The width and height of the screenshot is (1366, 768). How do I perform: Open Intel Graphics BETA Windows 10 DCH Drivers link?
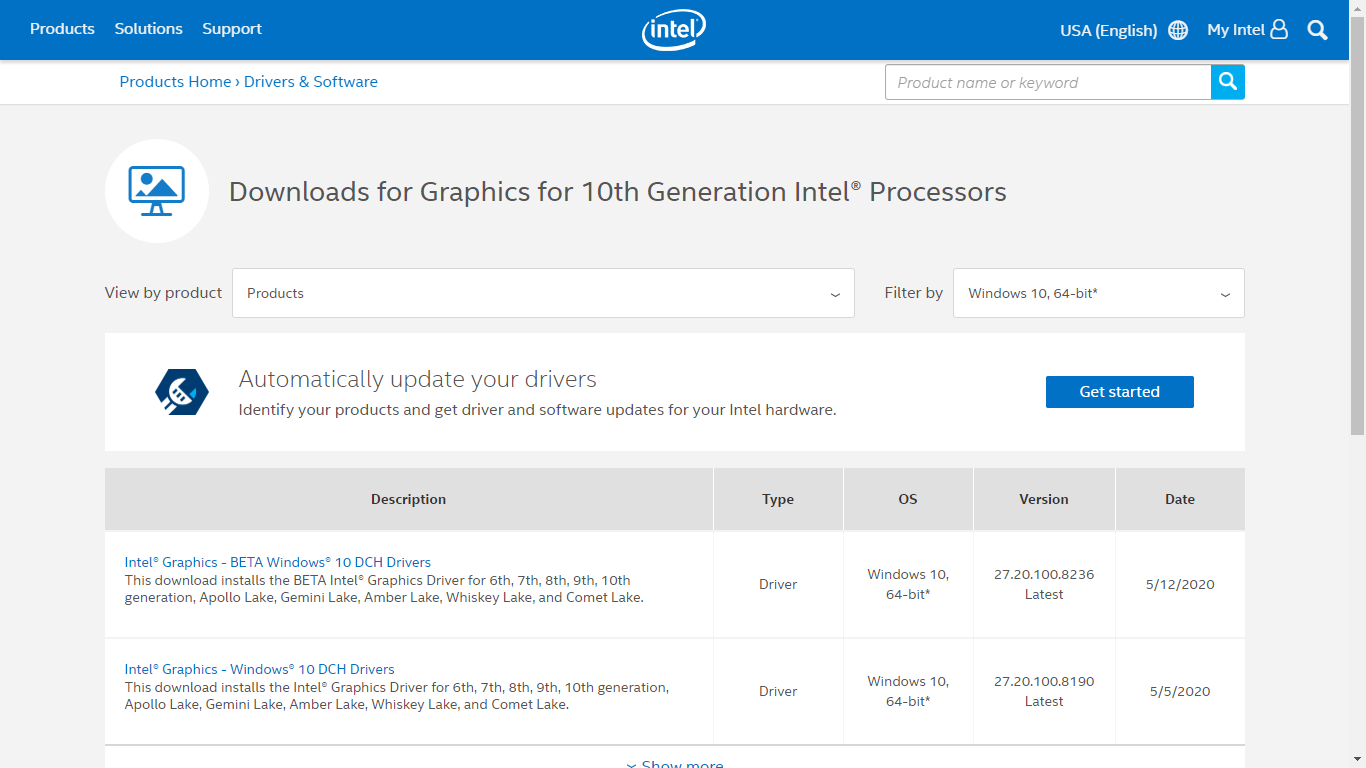coord(277,561)
